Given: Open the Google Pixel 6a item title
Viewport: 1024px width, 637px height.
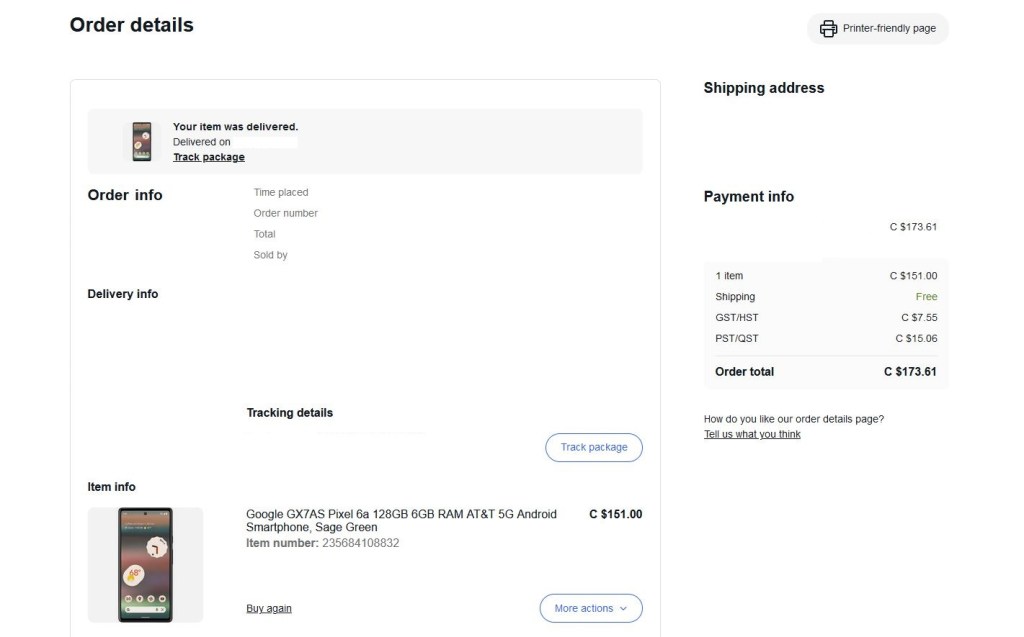Looking at the screenshot, I should [401, 520].
